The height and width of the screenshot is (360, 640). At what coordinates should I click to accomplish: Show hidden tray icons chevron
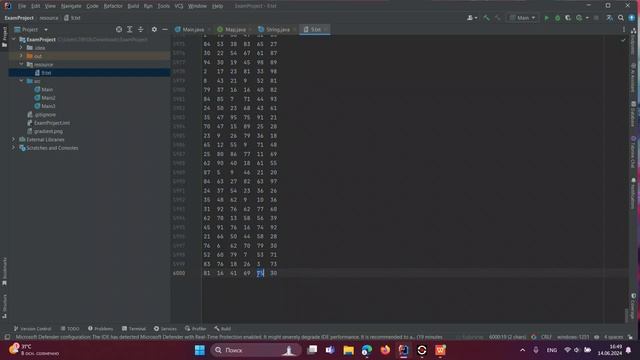coord(522,350)
